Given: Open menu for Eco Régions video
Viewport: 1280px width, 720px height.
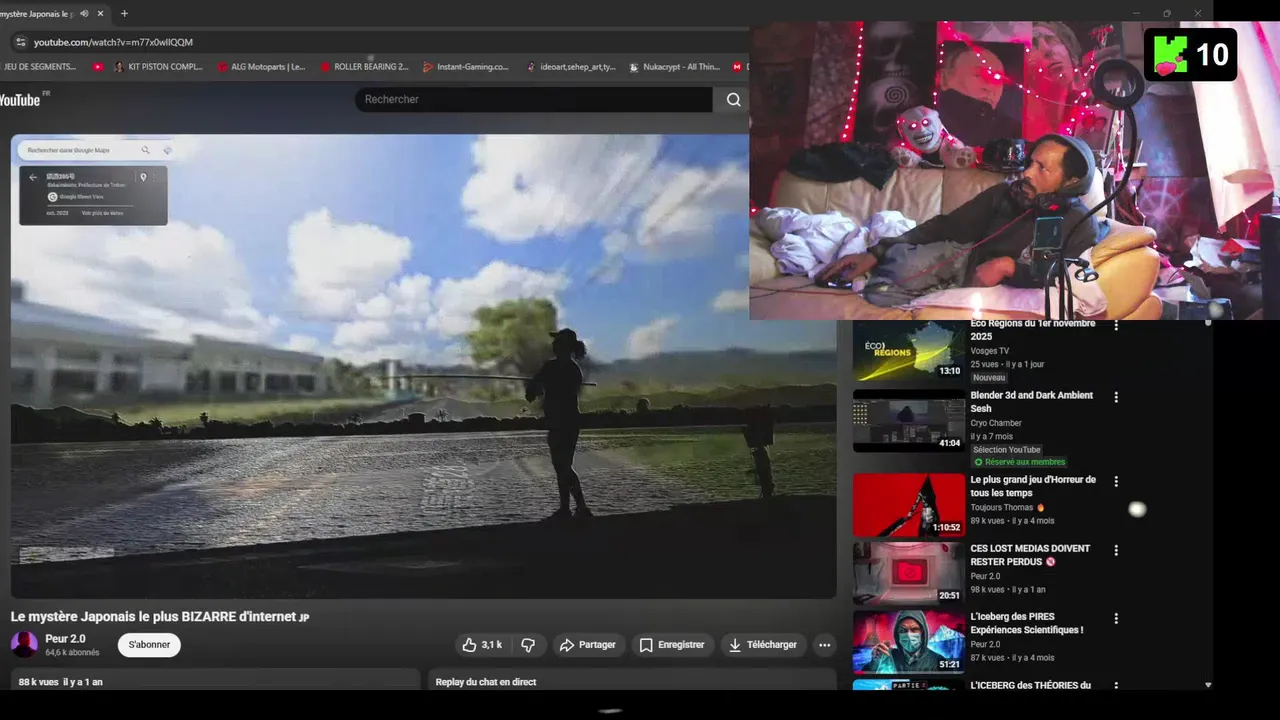Looking at the screenshot, I should [x=1116, y=326].
